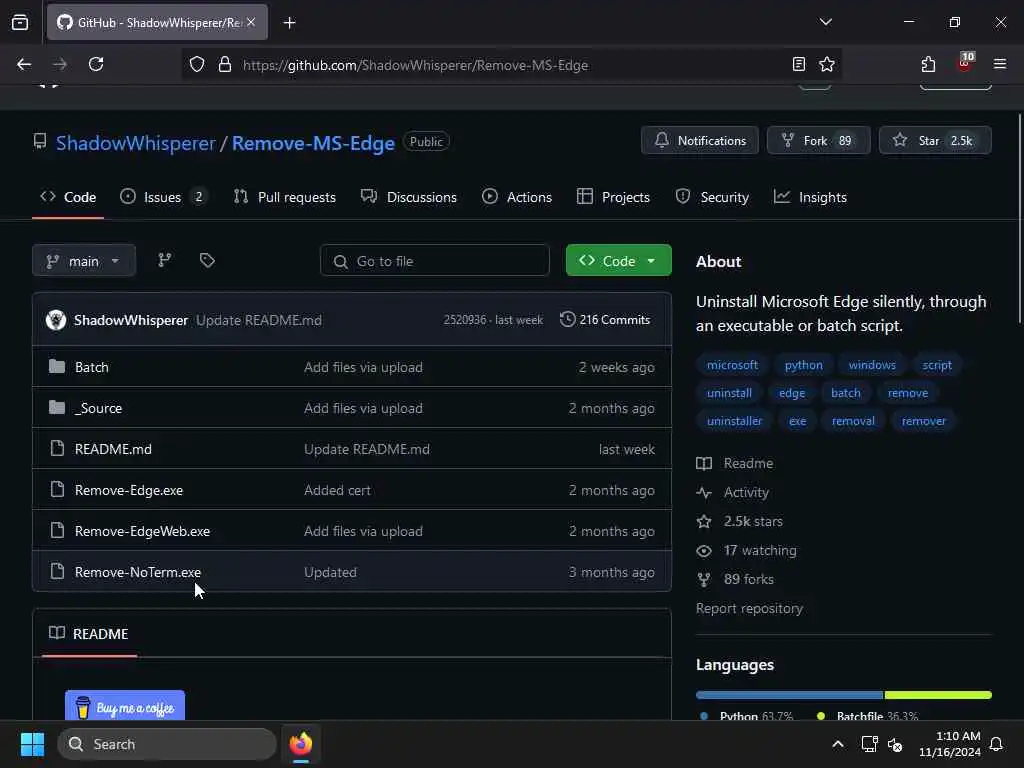Select the uninstaller topic tag

(x=734, y=421)
